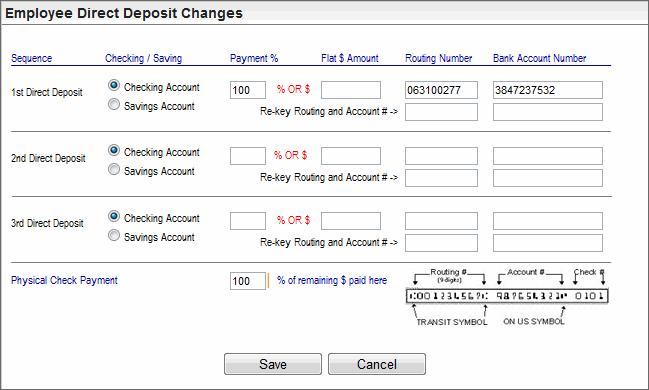Click the 1st Direct Deposit payment percent field
The image size is (649, 390).
pos(248,90)
